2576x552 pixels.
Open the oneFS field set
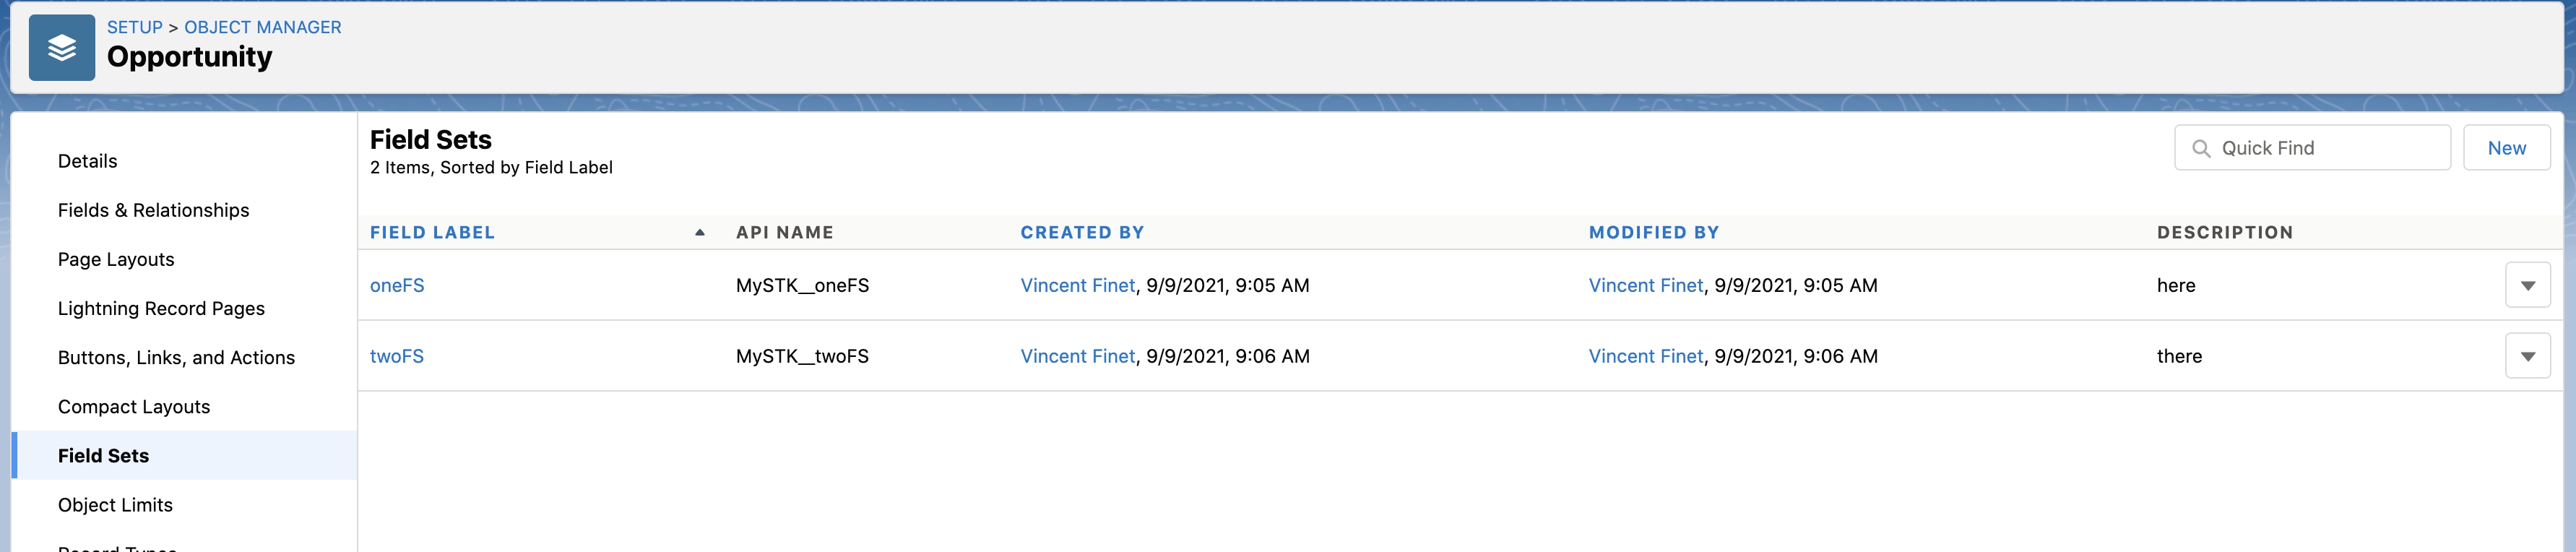[397, 285]
